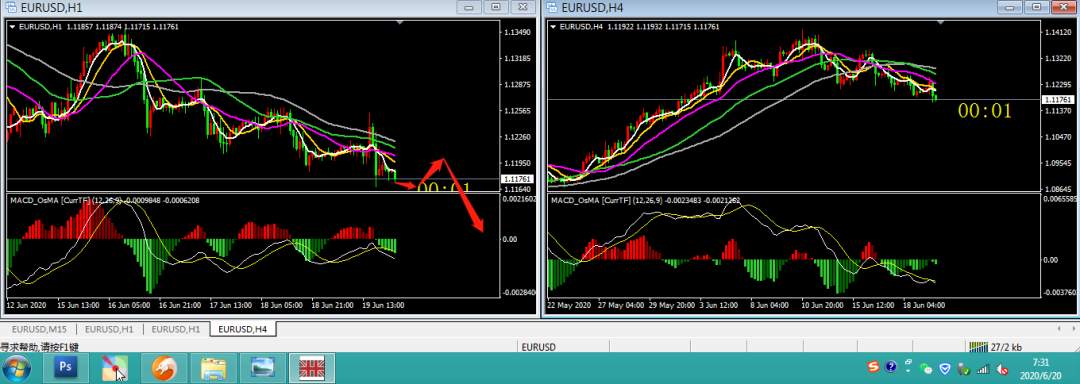Click the 10 Jun 20:00 time label
Screen dimensions: 1080x384
coord(822,304)
